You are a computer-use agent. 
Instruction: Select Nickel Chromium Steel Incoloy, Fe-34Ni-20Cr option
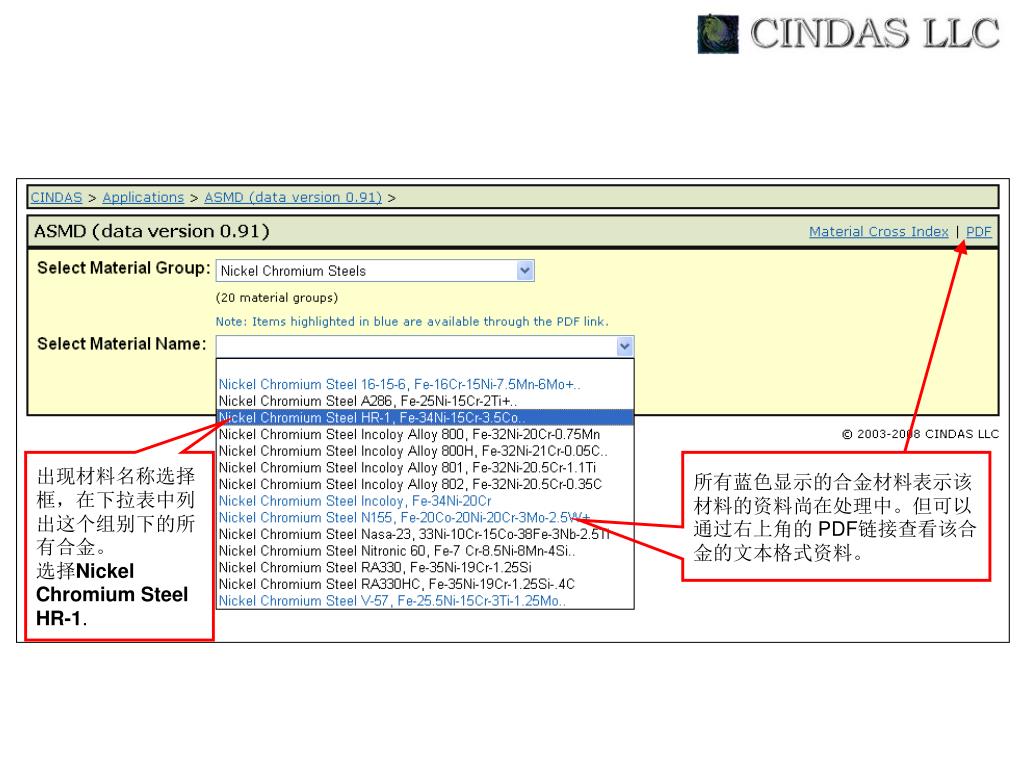425,501
